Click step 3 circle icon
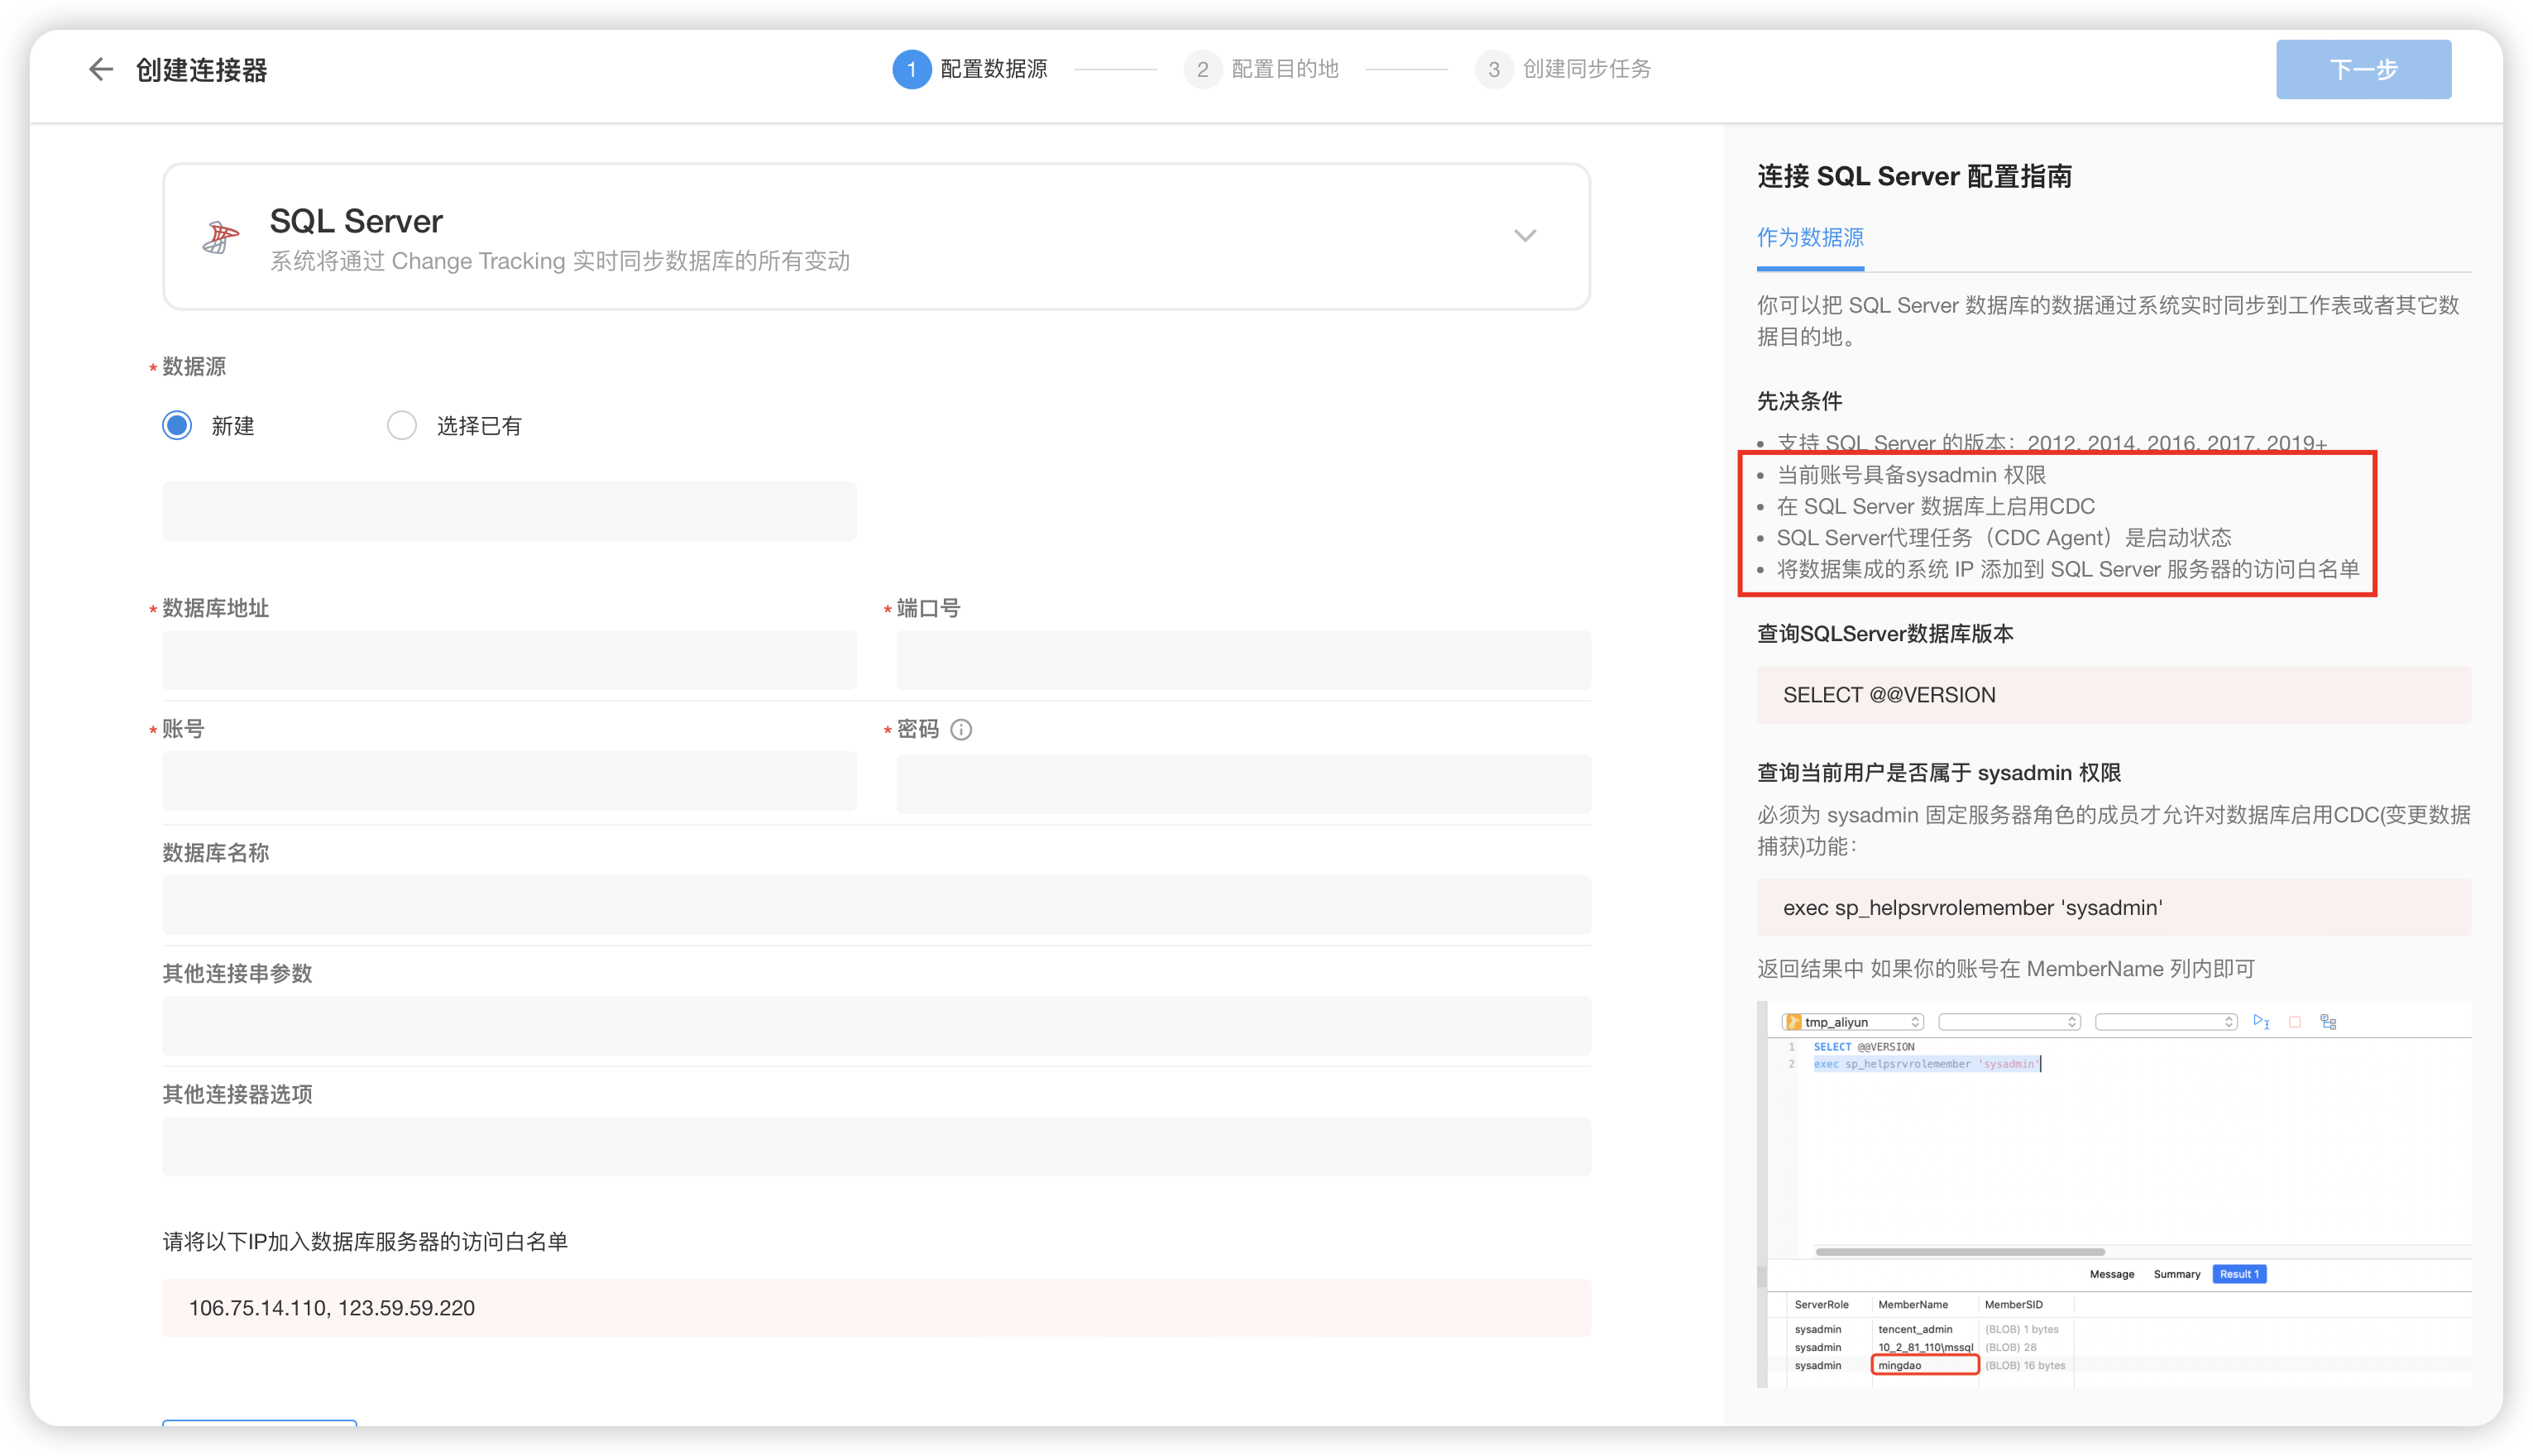This screenshot has height=1456, width=2533. click(1493, 69)
